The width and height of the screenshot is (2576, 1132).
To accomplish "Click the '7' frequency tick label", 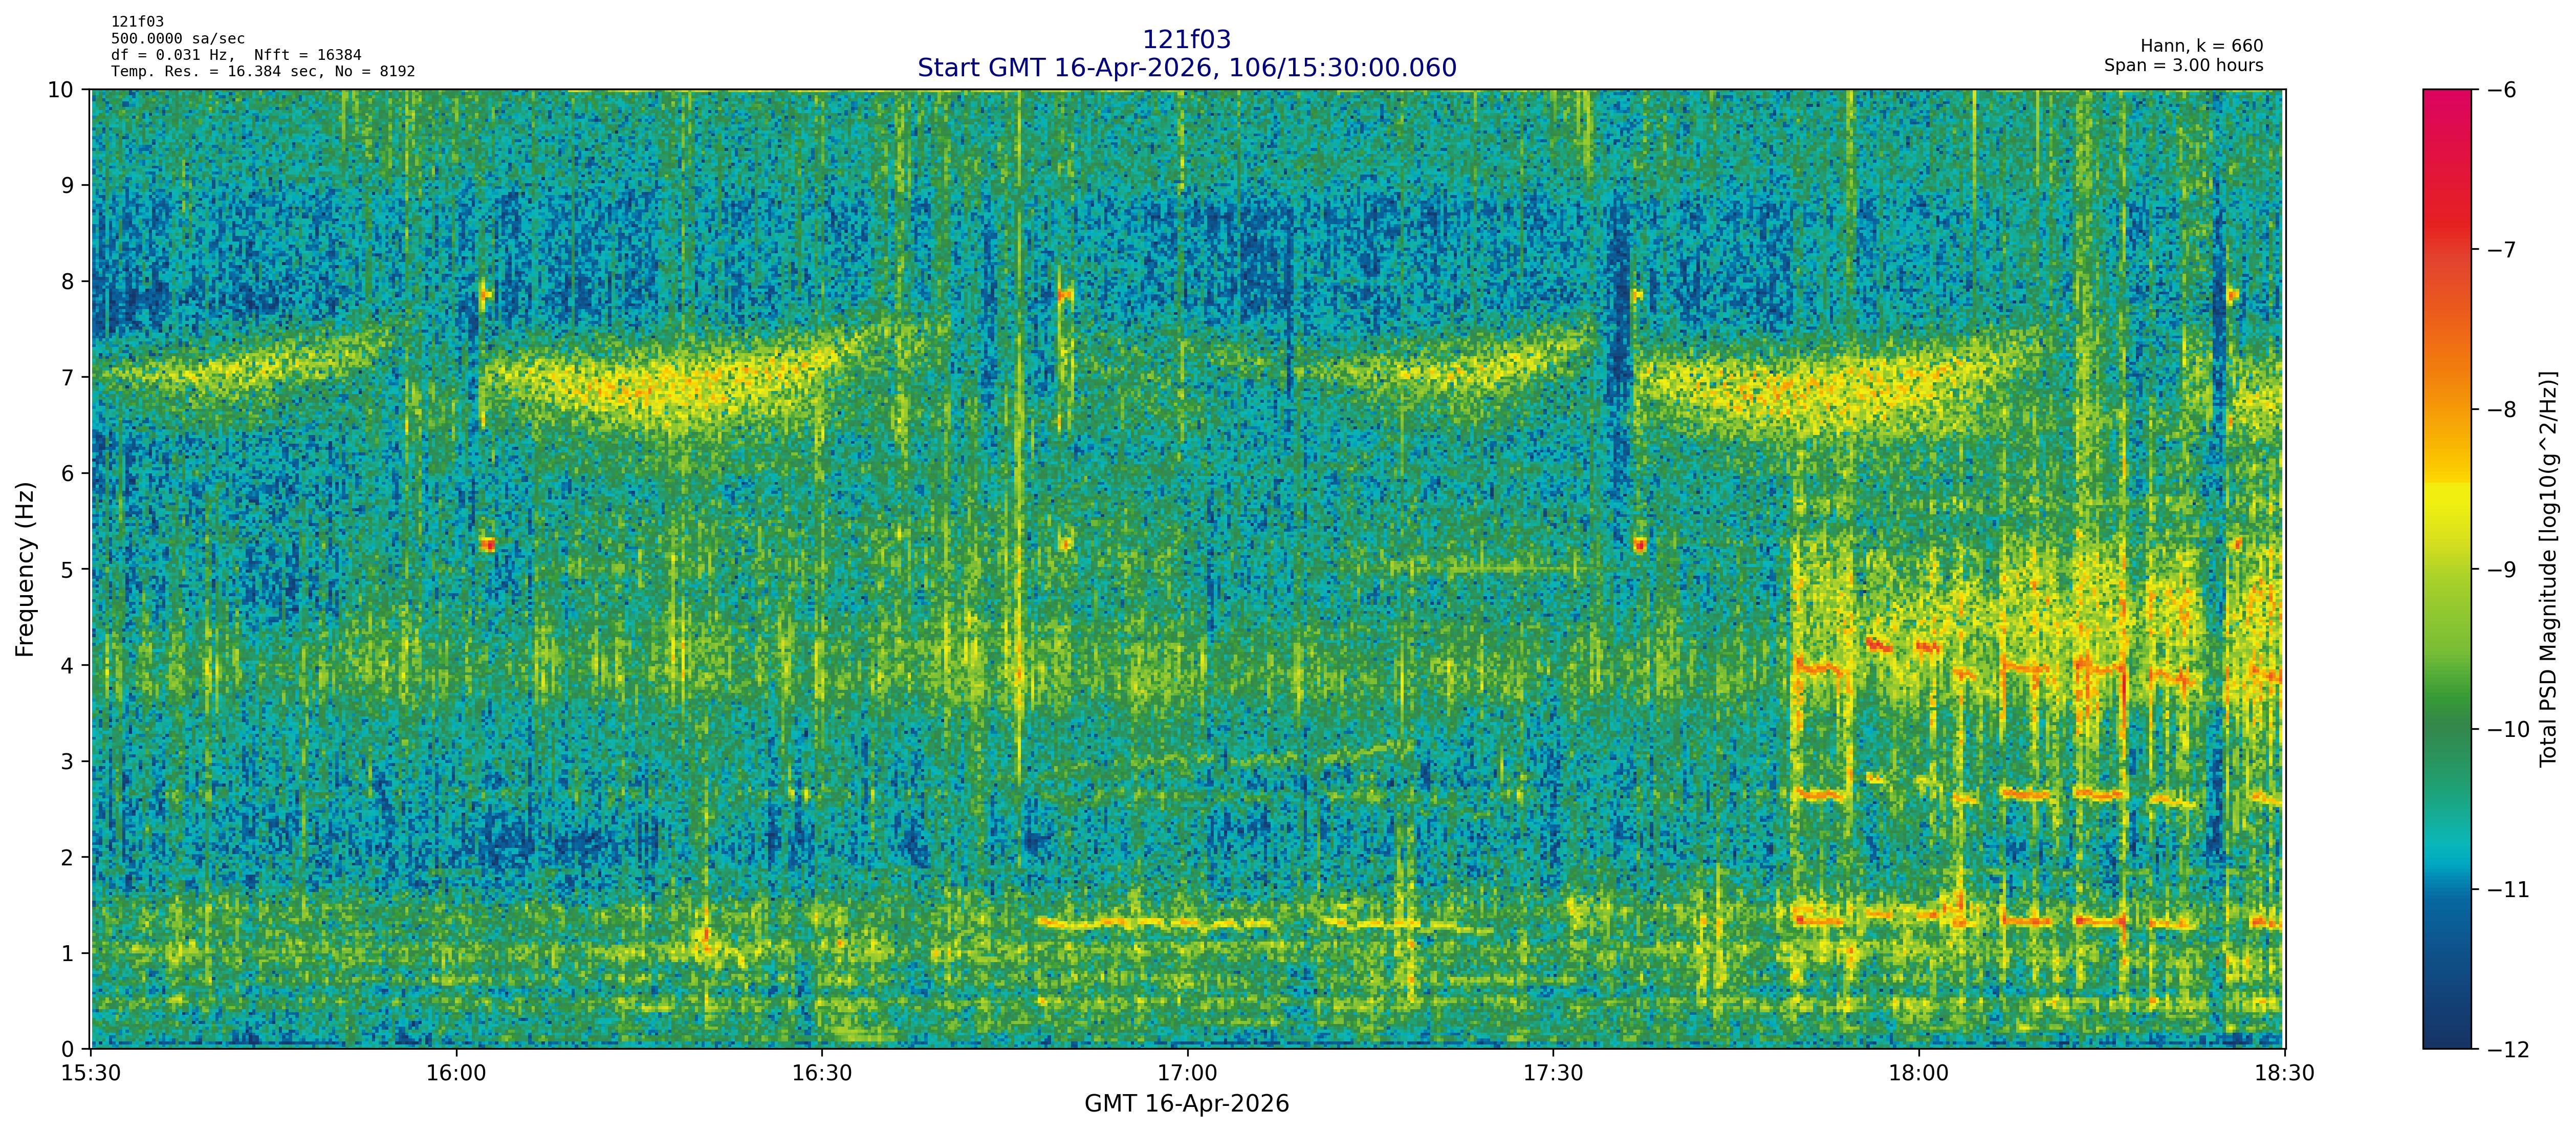I will pyautogui.click(x=68, y=377).
